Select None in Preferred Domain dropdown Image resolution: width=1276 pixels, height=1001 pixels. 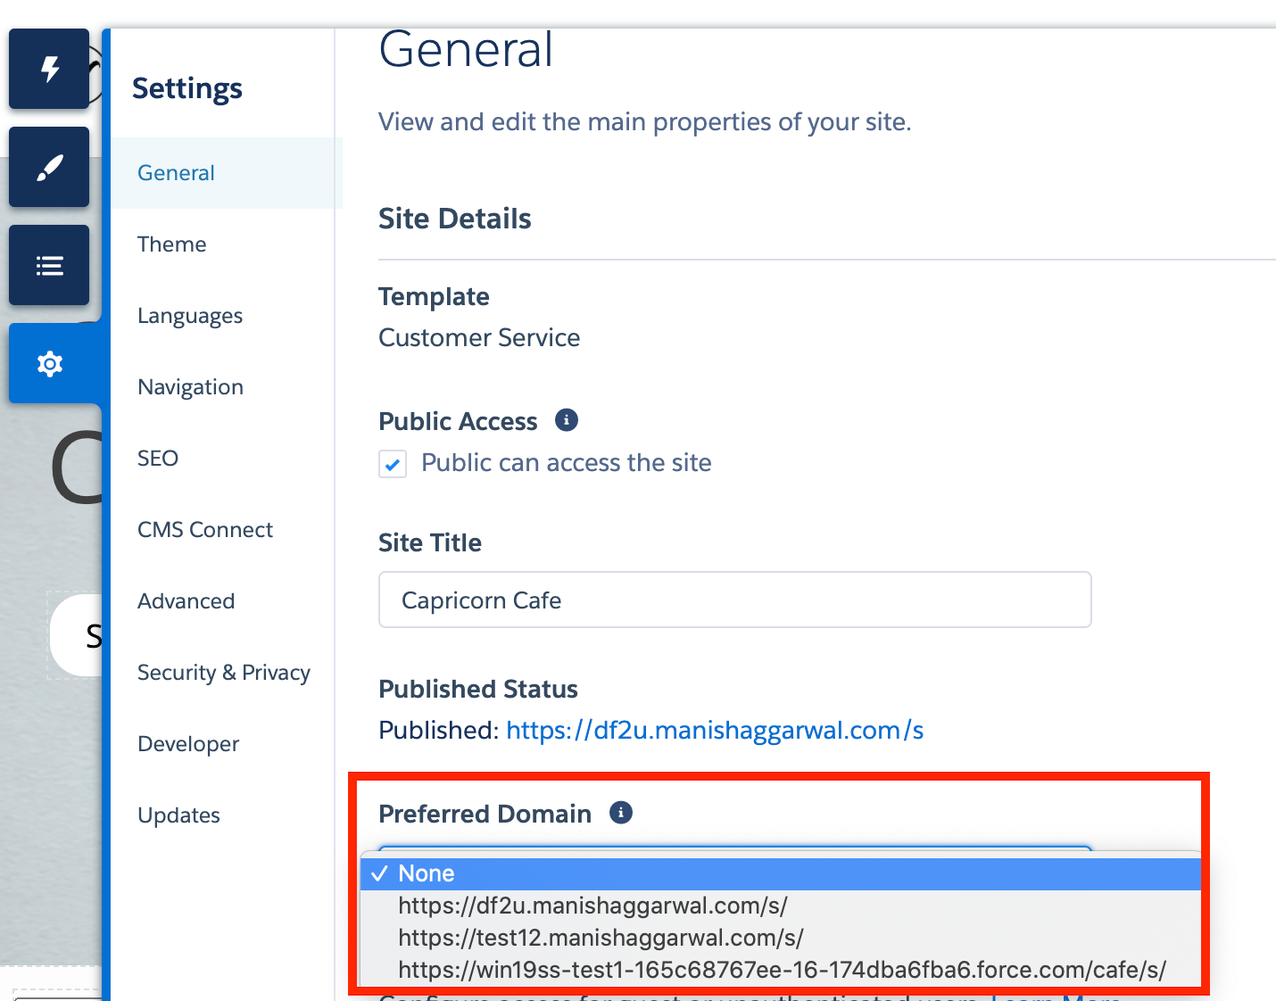coord(780,873)
